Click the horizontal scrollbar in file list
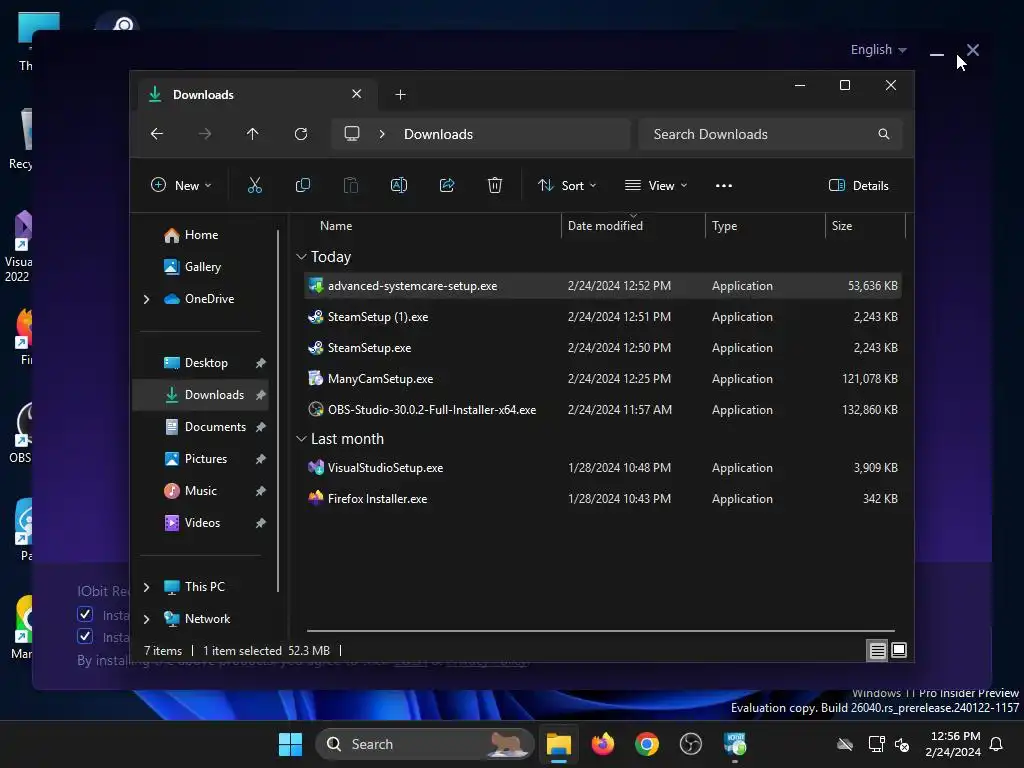The height and width of the screenshot is (768, 1024). [x=600, y=631]
